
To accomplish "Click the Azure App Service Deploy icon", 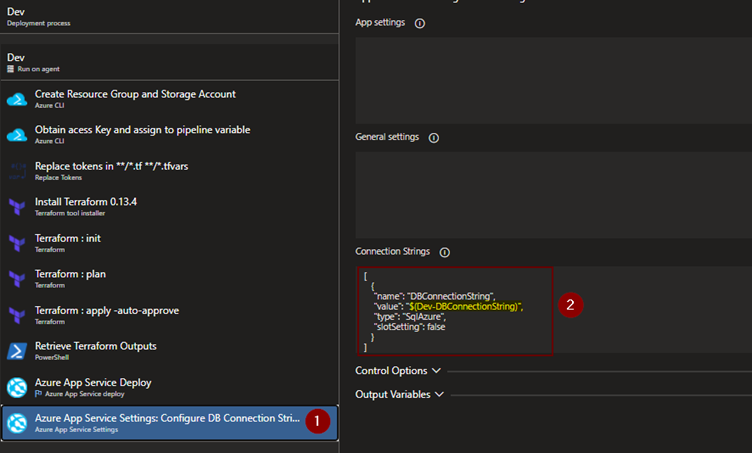I will (17, 387).
